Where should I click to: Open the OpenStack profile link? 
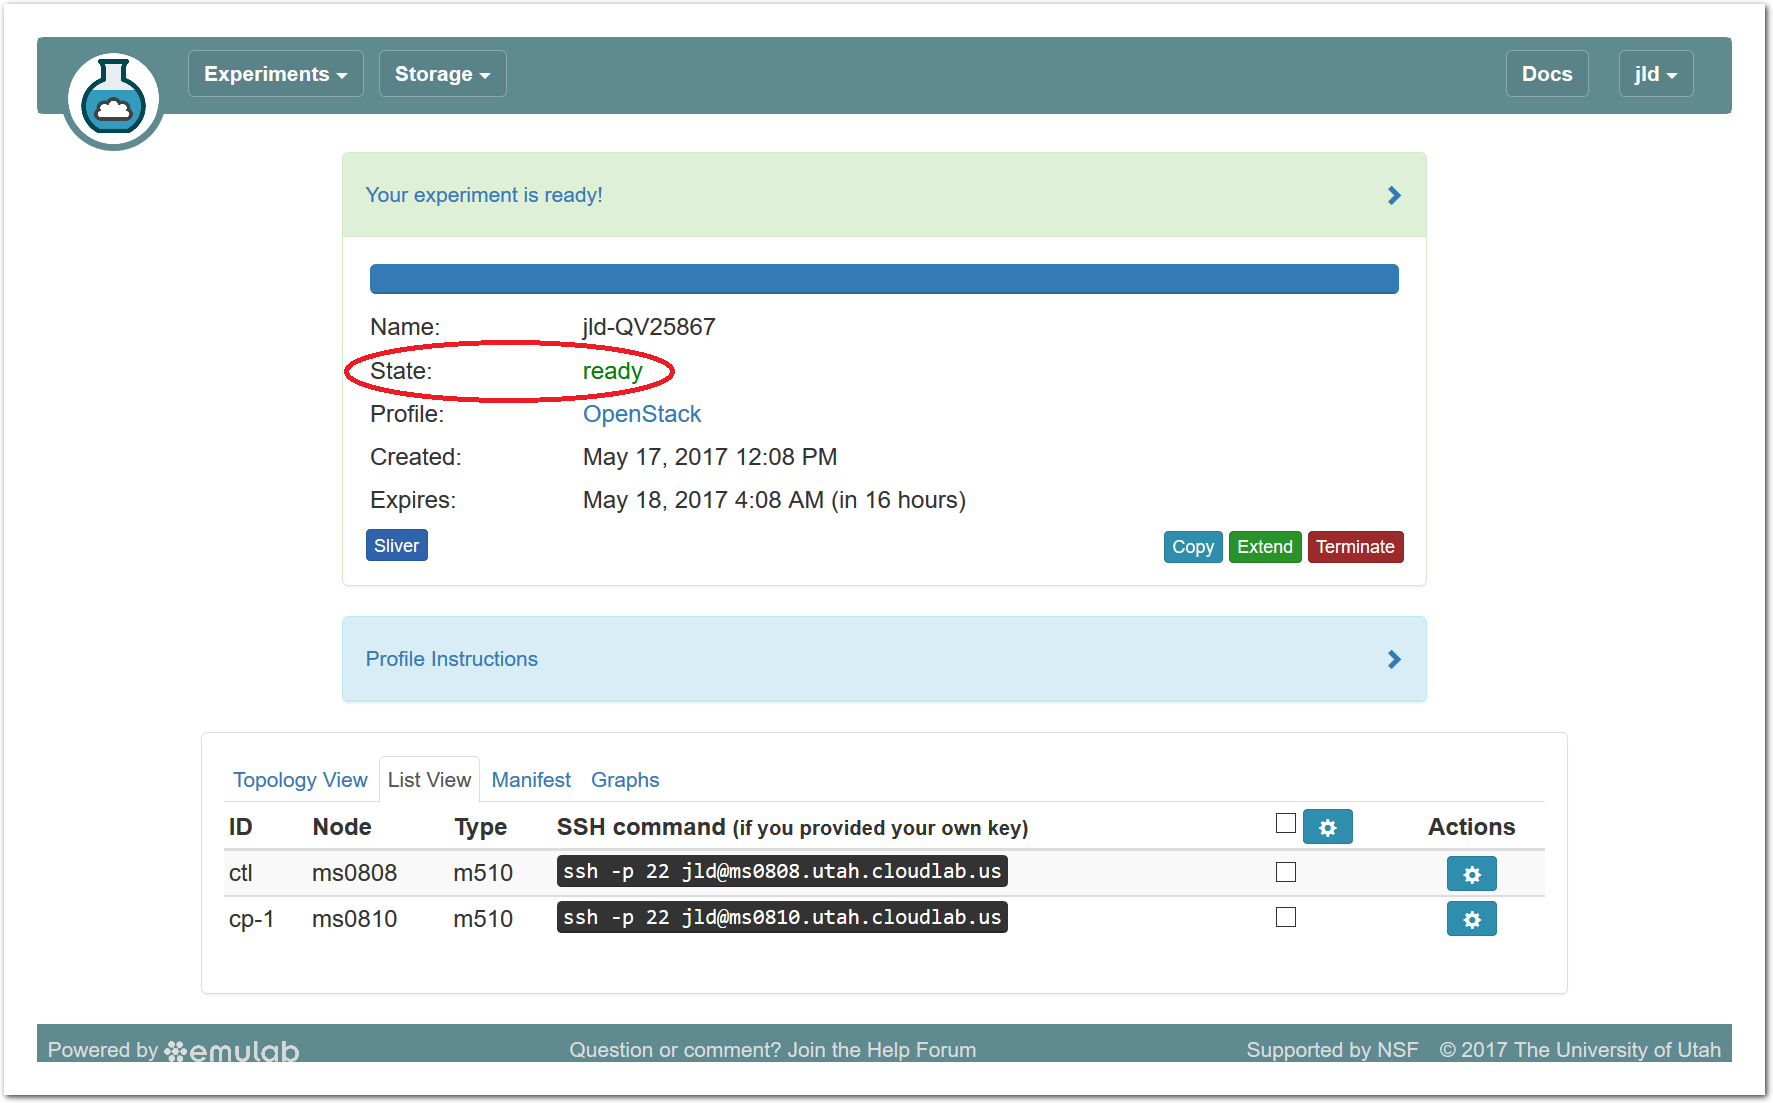point(642,414)
